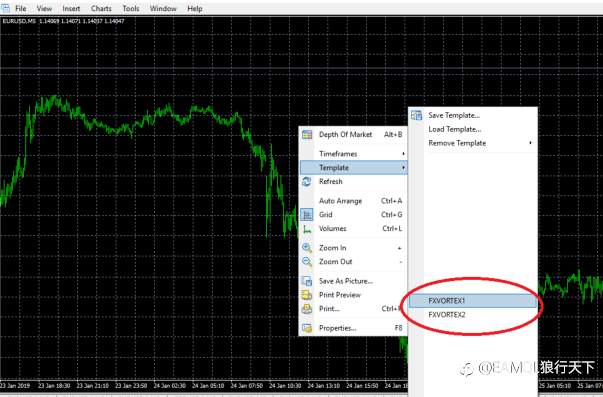Click the 24 Jan 05:10 time label

(208, 385)
